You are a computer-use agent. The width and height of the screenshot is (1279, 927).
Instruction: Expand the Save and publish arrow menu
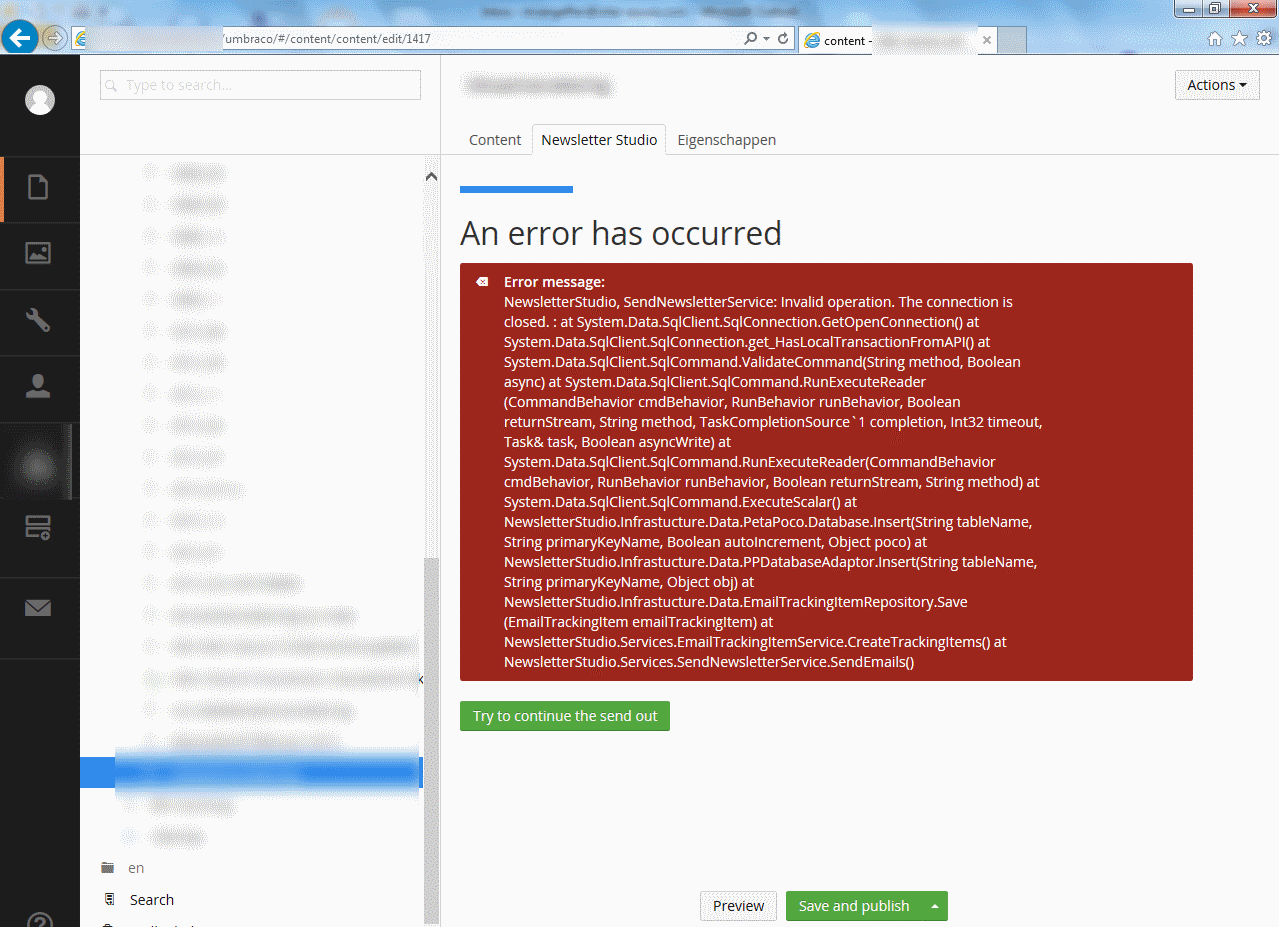(935, 906)
